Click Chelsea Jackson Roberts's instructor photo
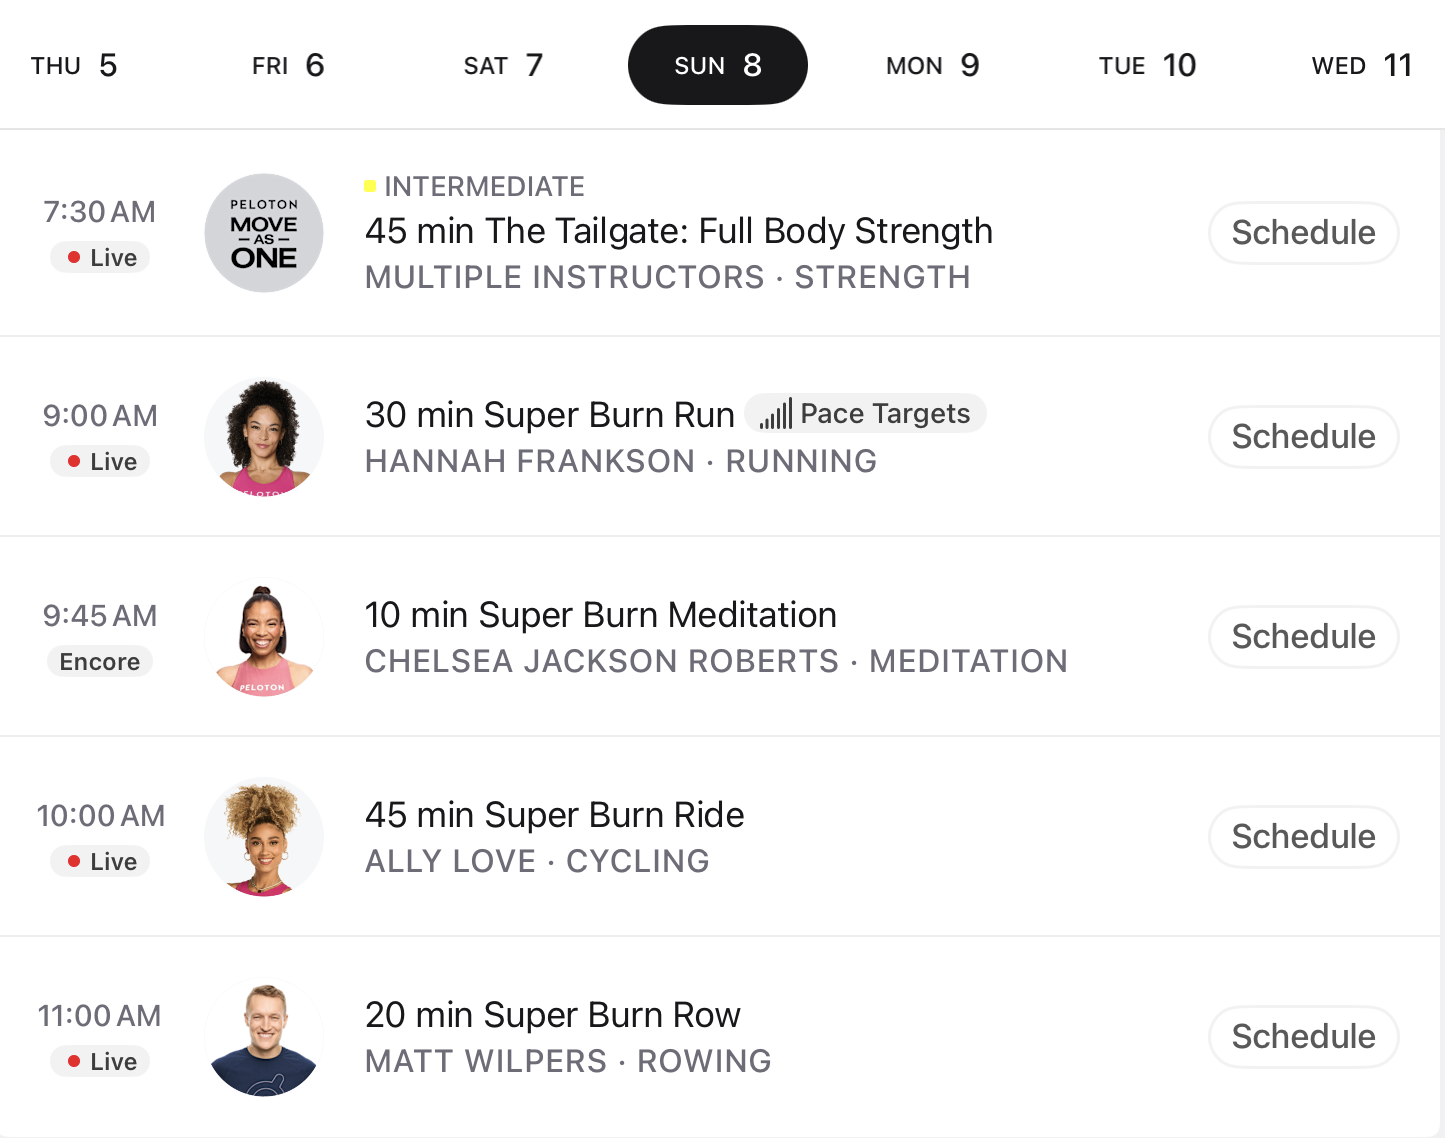Image resolution: width=1445 pixels, height=1138 pixels. 264,637
